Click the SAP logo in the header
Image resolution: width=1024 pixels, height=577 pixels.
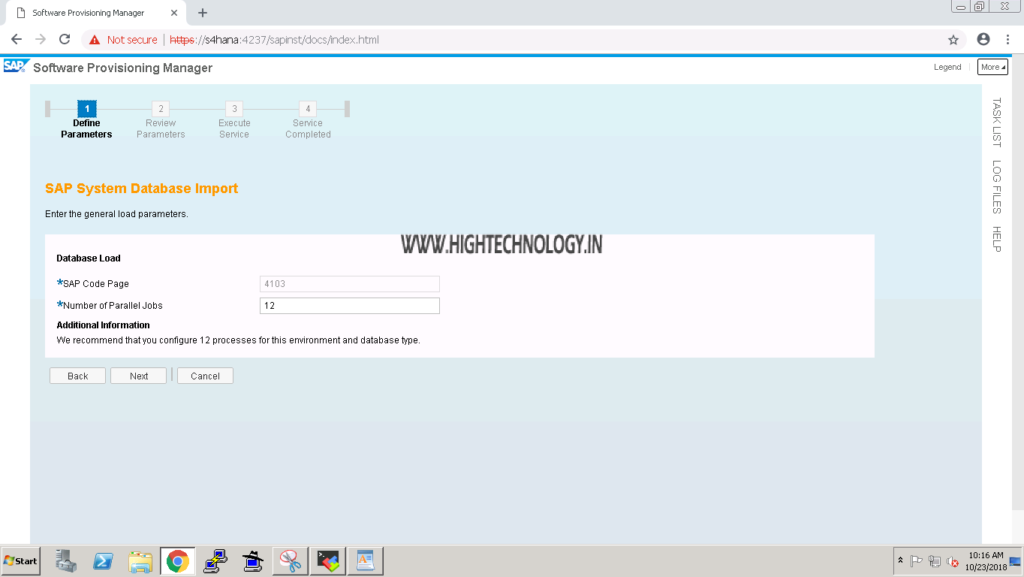coord(15,67)
